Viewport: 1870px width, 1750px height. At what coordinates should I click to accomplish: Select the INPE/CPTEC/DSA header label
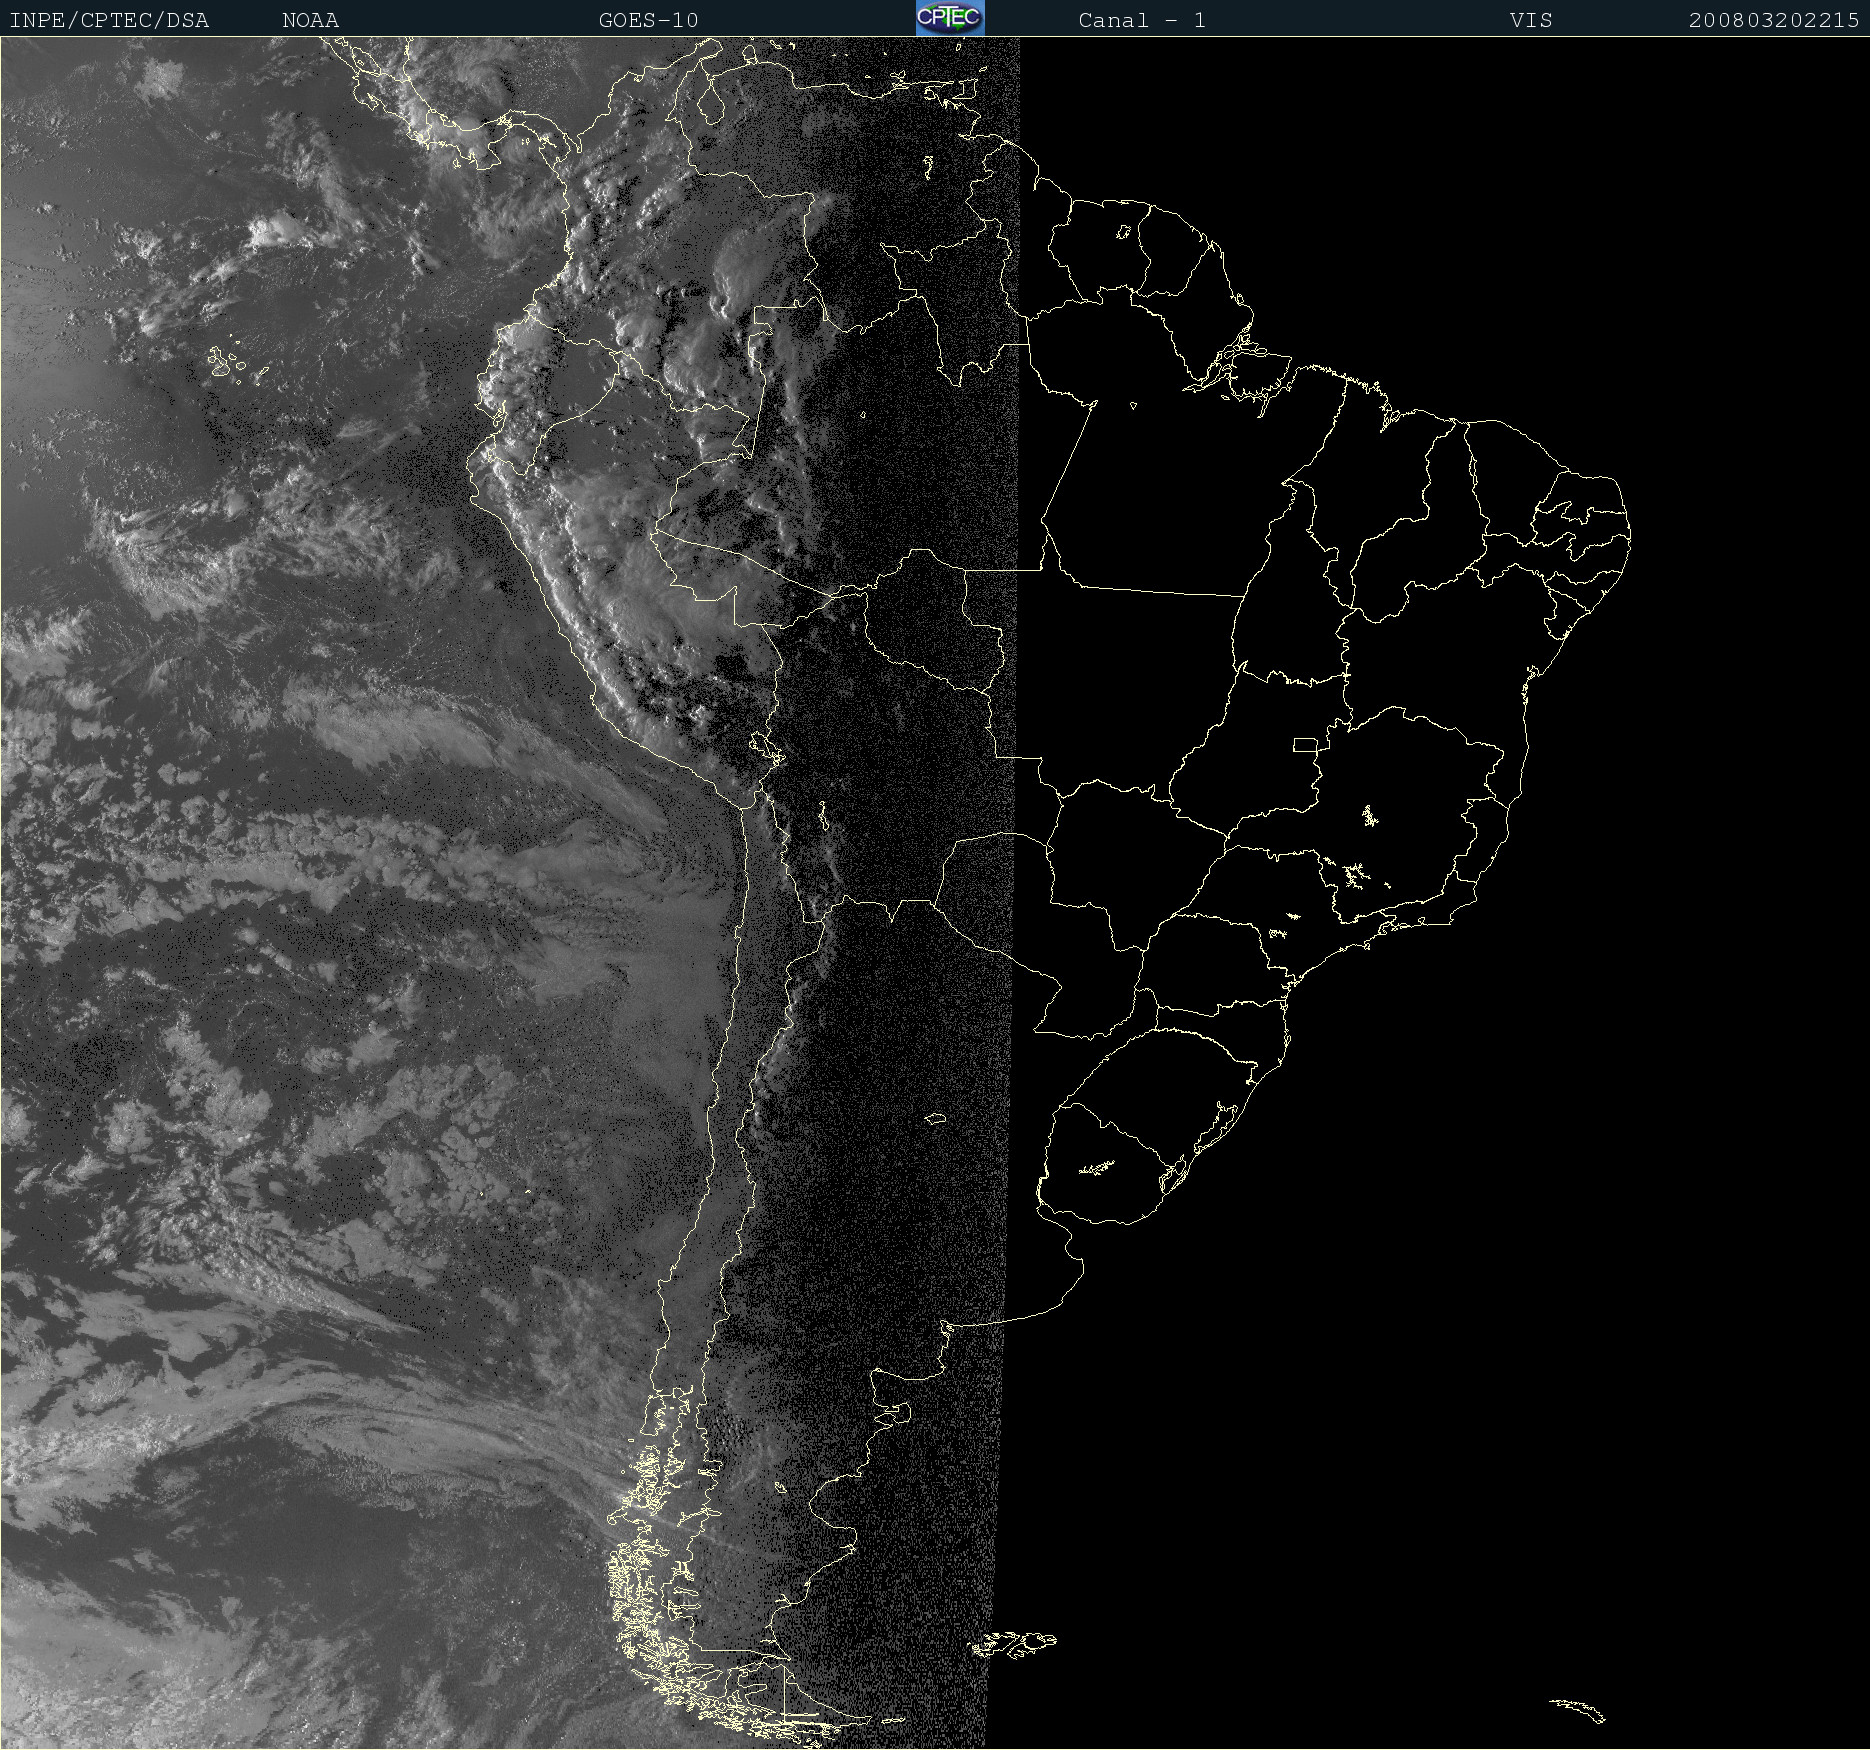click(109, 20)
